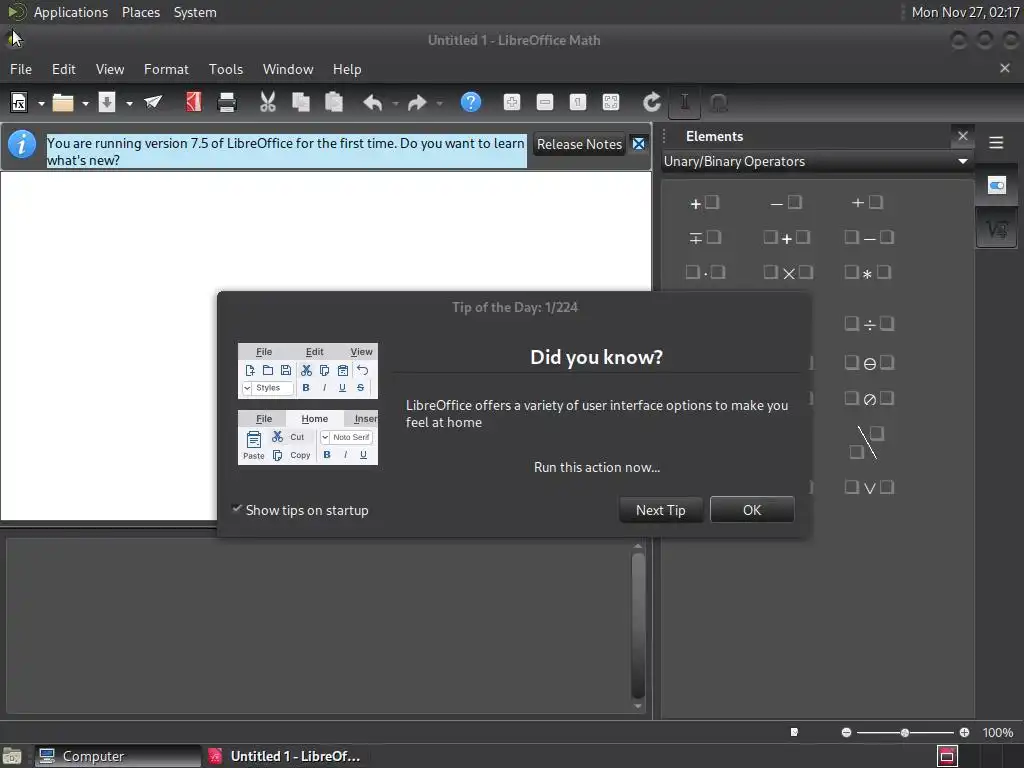Image resolution: width=1024 pixels, height=768 pixels.
Task: Close the Elements sidebar deck
Action: coord(963,136)
